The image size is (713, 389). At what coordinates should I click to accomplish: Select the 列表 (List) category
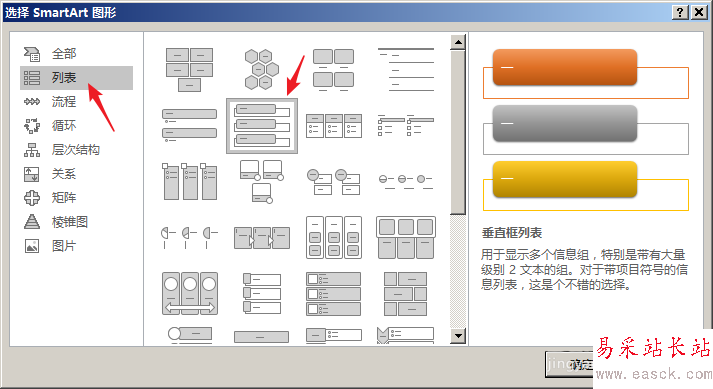click(x=76, y=78)
